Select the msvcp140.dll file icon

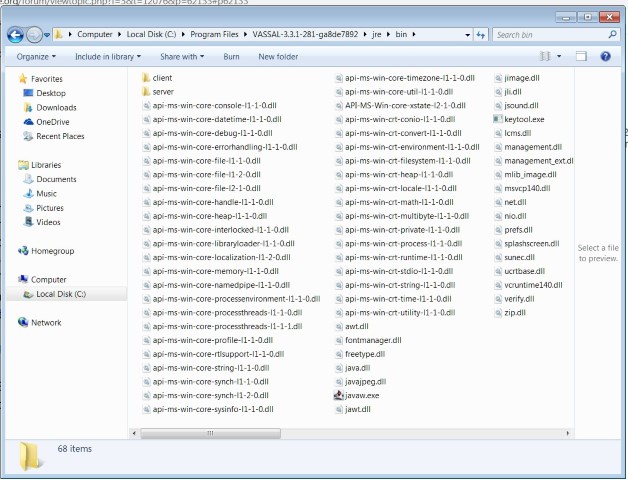498,188
